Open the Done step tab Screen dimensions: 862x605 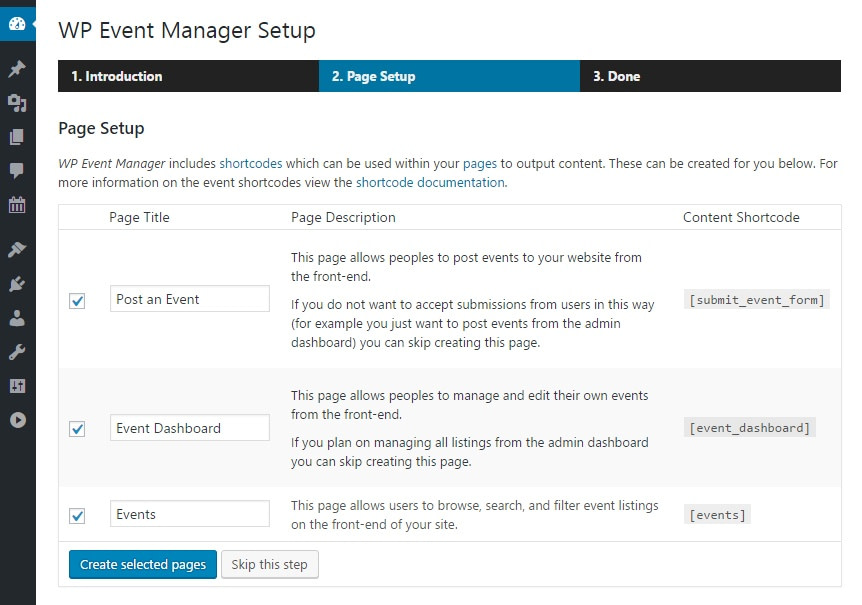pyautogui.click(x=614, y=76)
